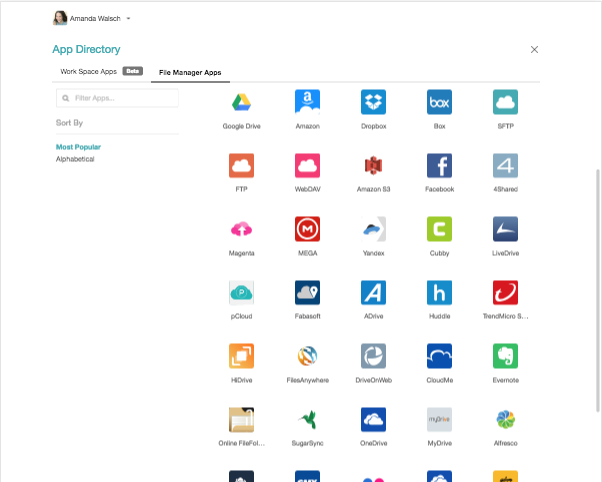Open the CloudMe app icon

440,356
